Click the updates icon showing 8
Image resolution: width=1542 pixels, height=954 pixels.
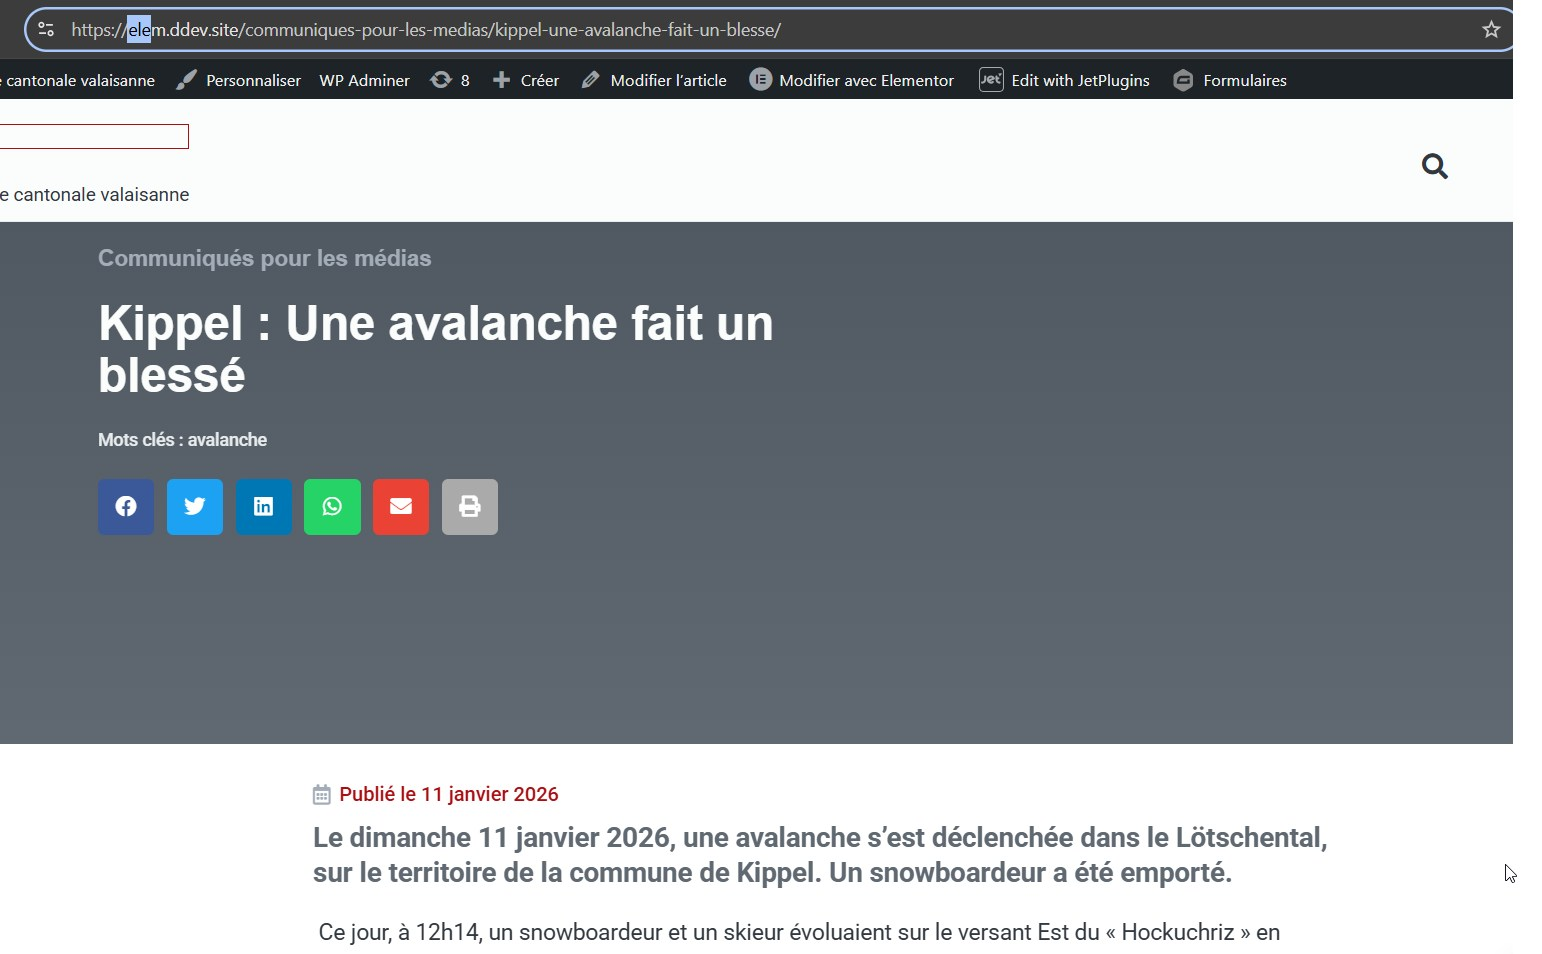point(441,80)
